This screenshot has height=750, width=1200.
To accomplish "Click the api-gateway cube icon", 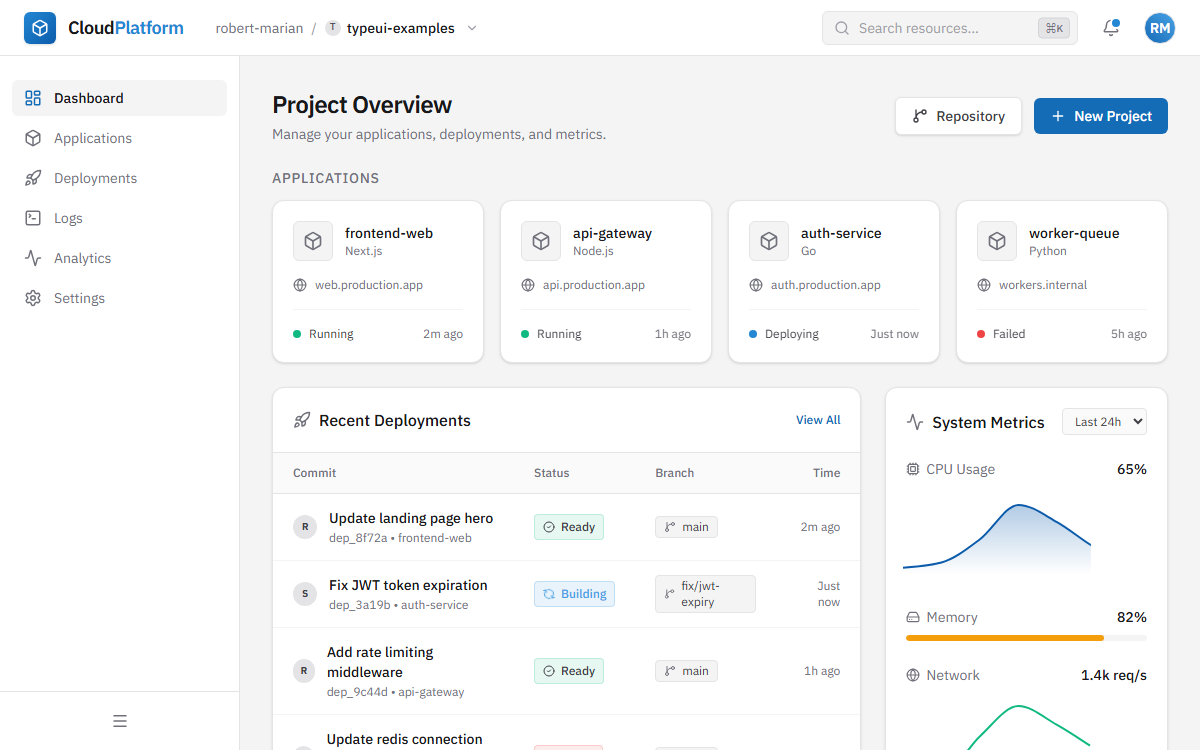I will pos(541,241).
